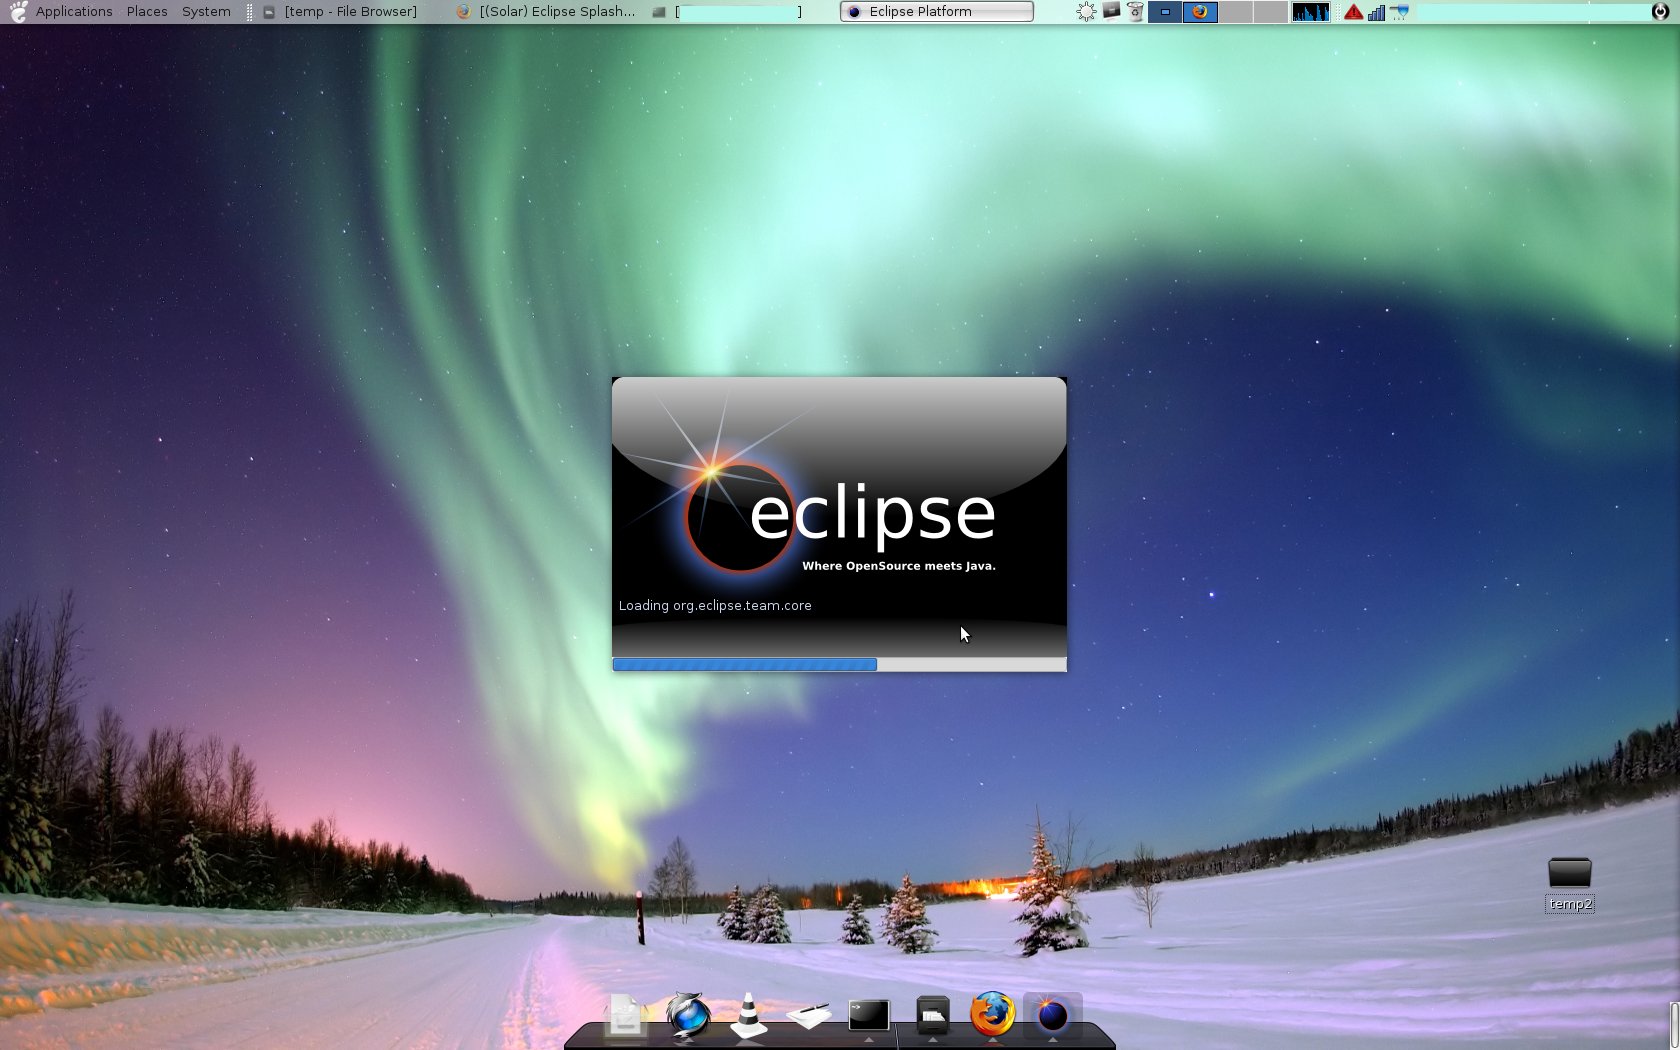Screen dimensions: 1680x1050
Task: Launch VLC media player from dock
Action: tap(748, 1015)
